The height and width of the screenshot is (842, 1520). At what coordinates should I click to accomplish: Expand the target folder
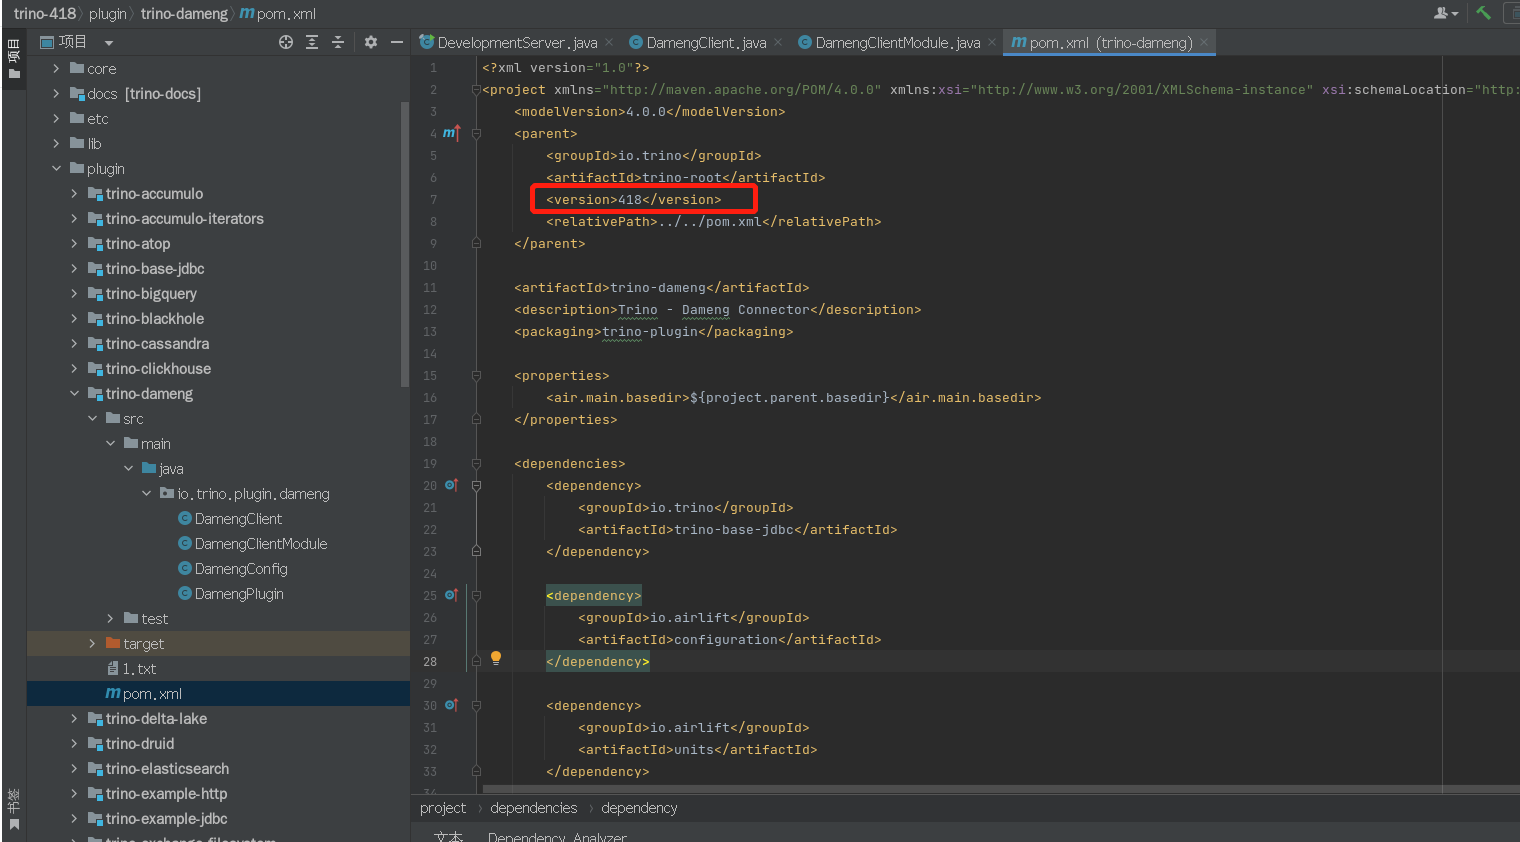pos(92,643)
